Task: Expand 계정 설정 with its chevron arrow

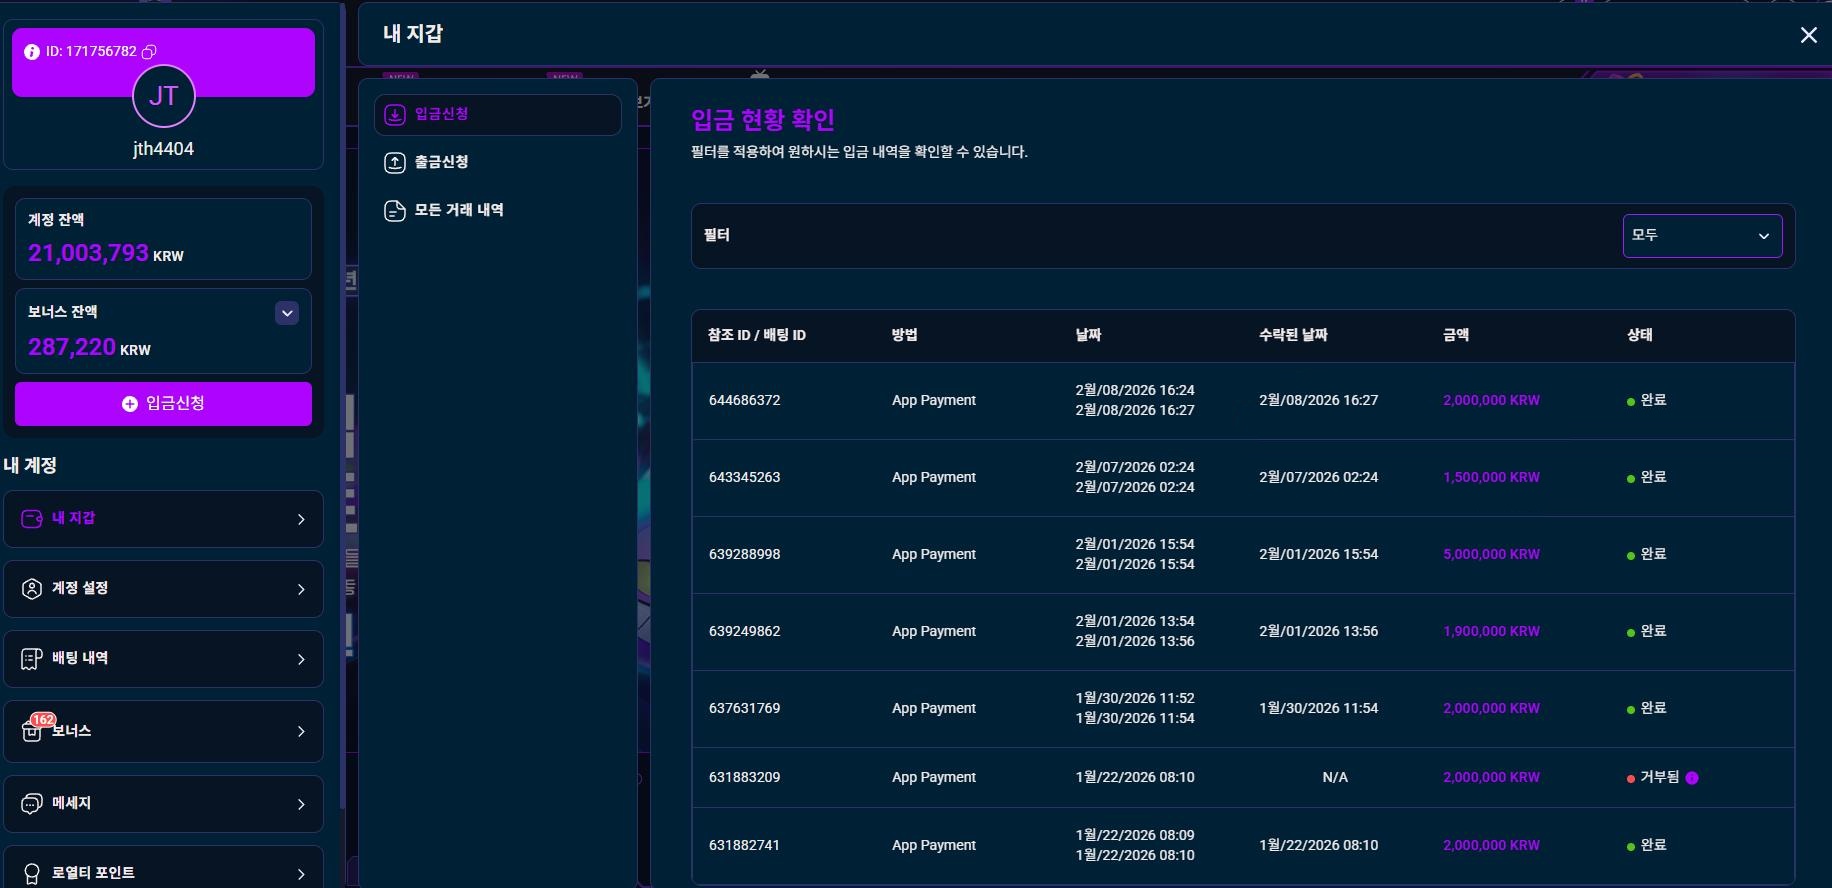Action: coord(301,590)
